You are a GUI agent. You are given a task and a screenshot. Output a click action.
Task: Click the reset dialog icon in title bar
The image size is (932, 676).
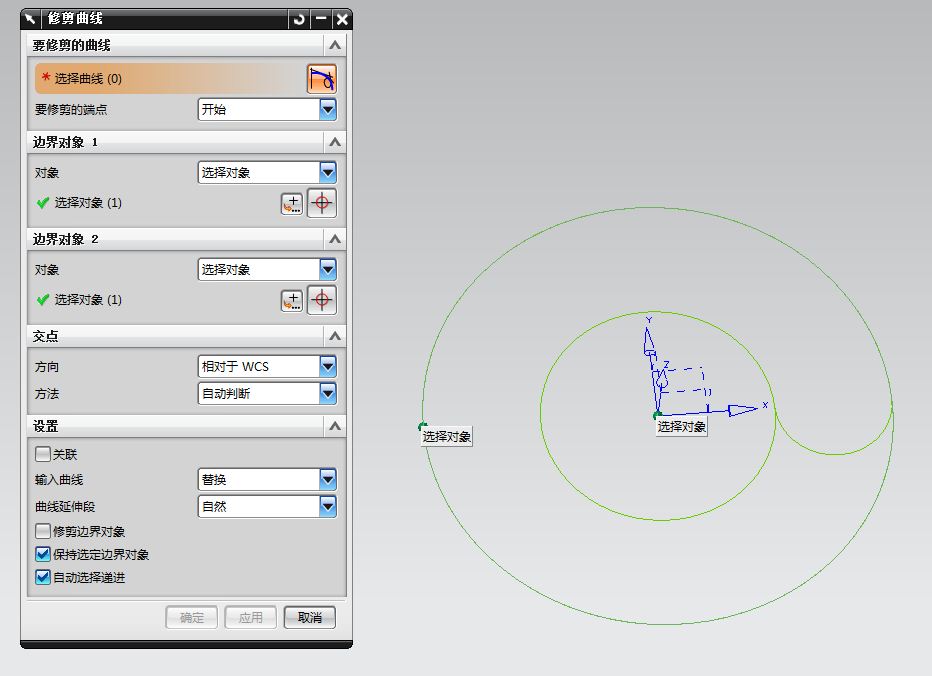tap(299, 19)
